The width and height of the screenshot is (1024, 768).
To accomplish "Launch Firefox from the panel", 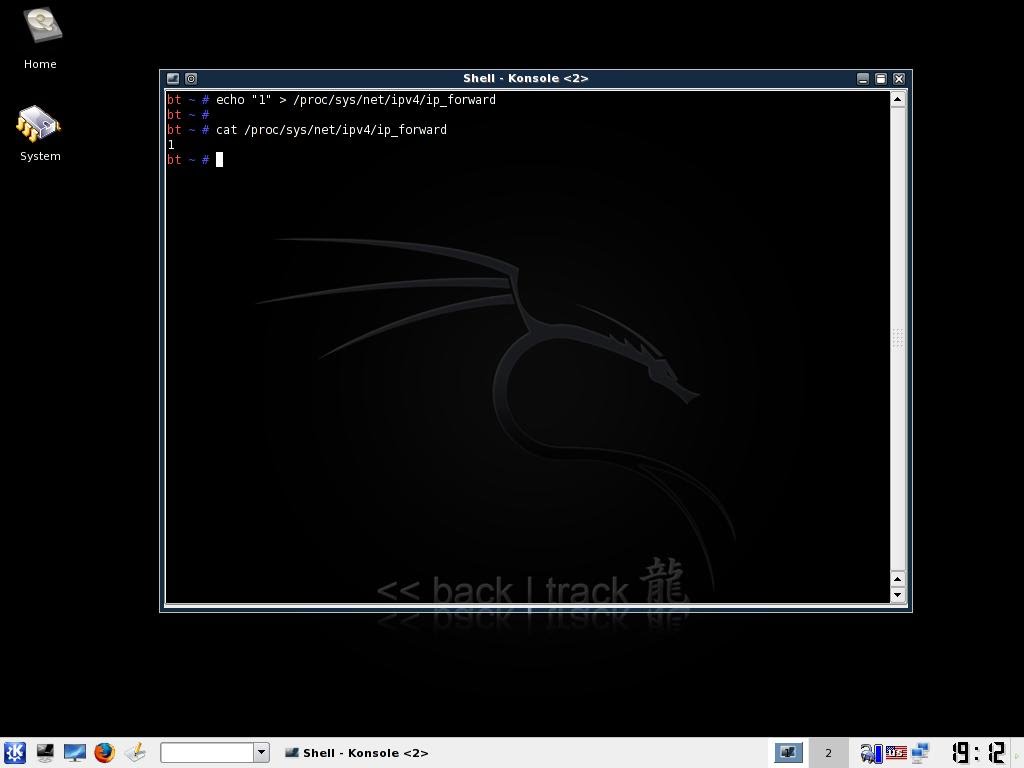I will pyautogui.click(x=105, y=752).
